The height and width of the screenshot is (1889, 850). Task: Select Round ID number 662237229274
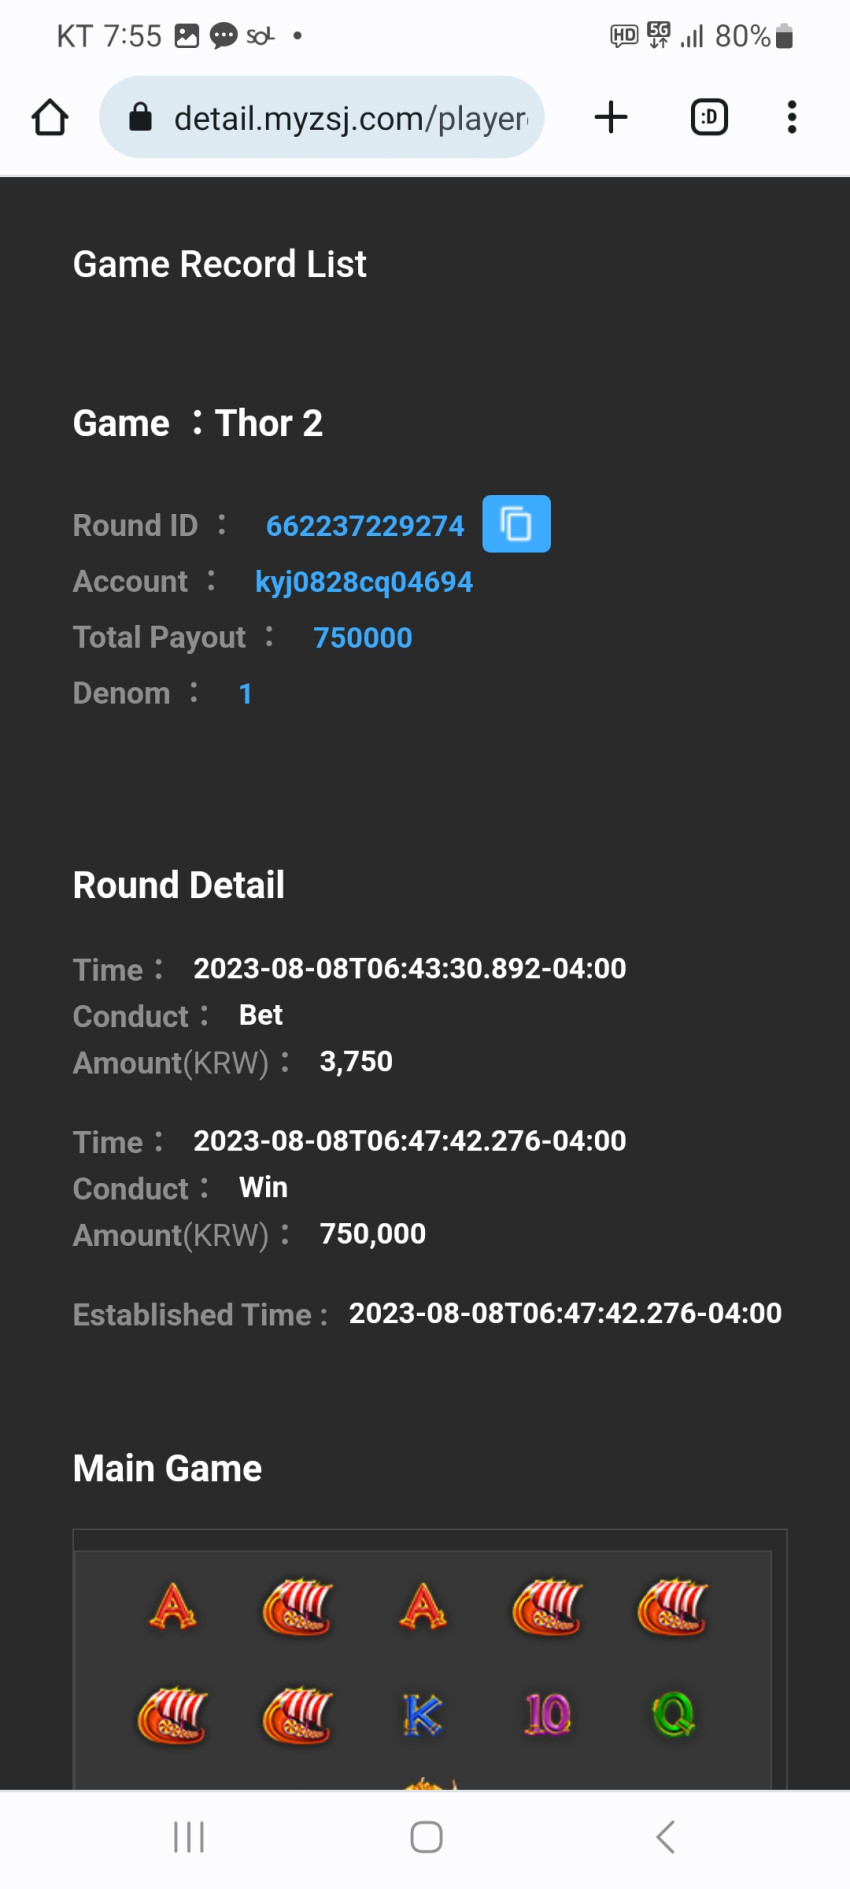point(365,526)
